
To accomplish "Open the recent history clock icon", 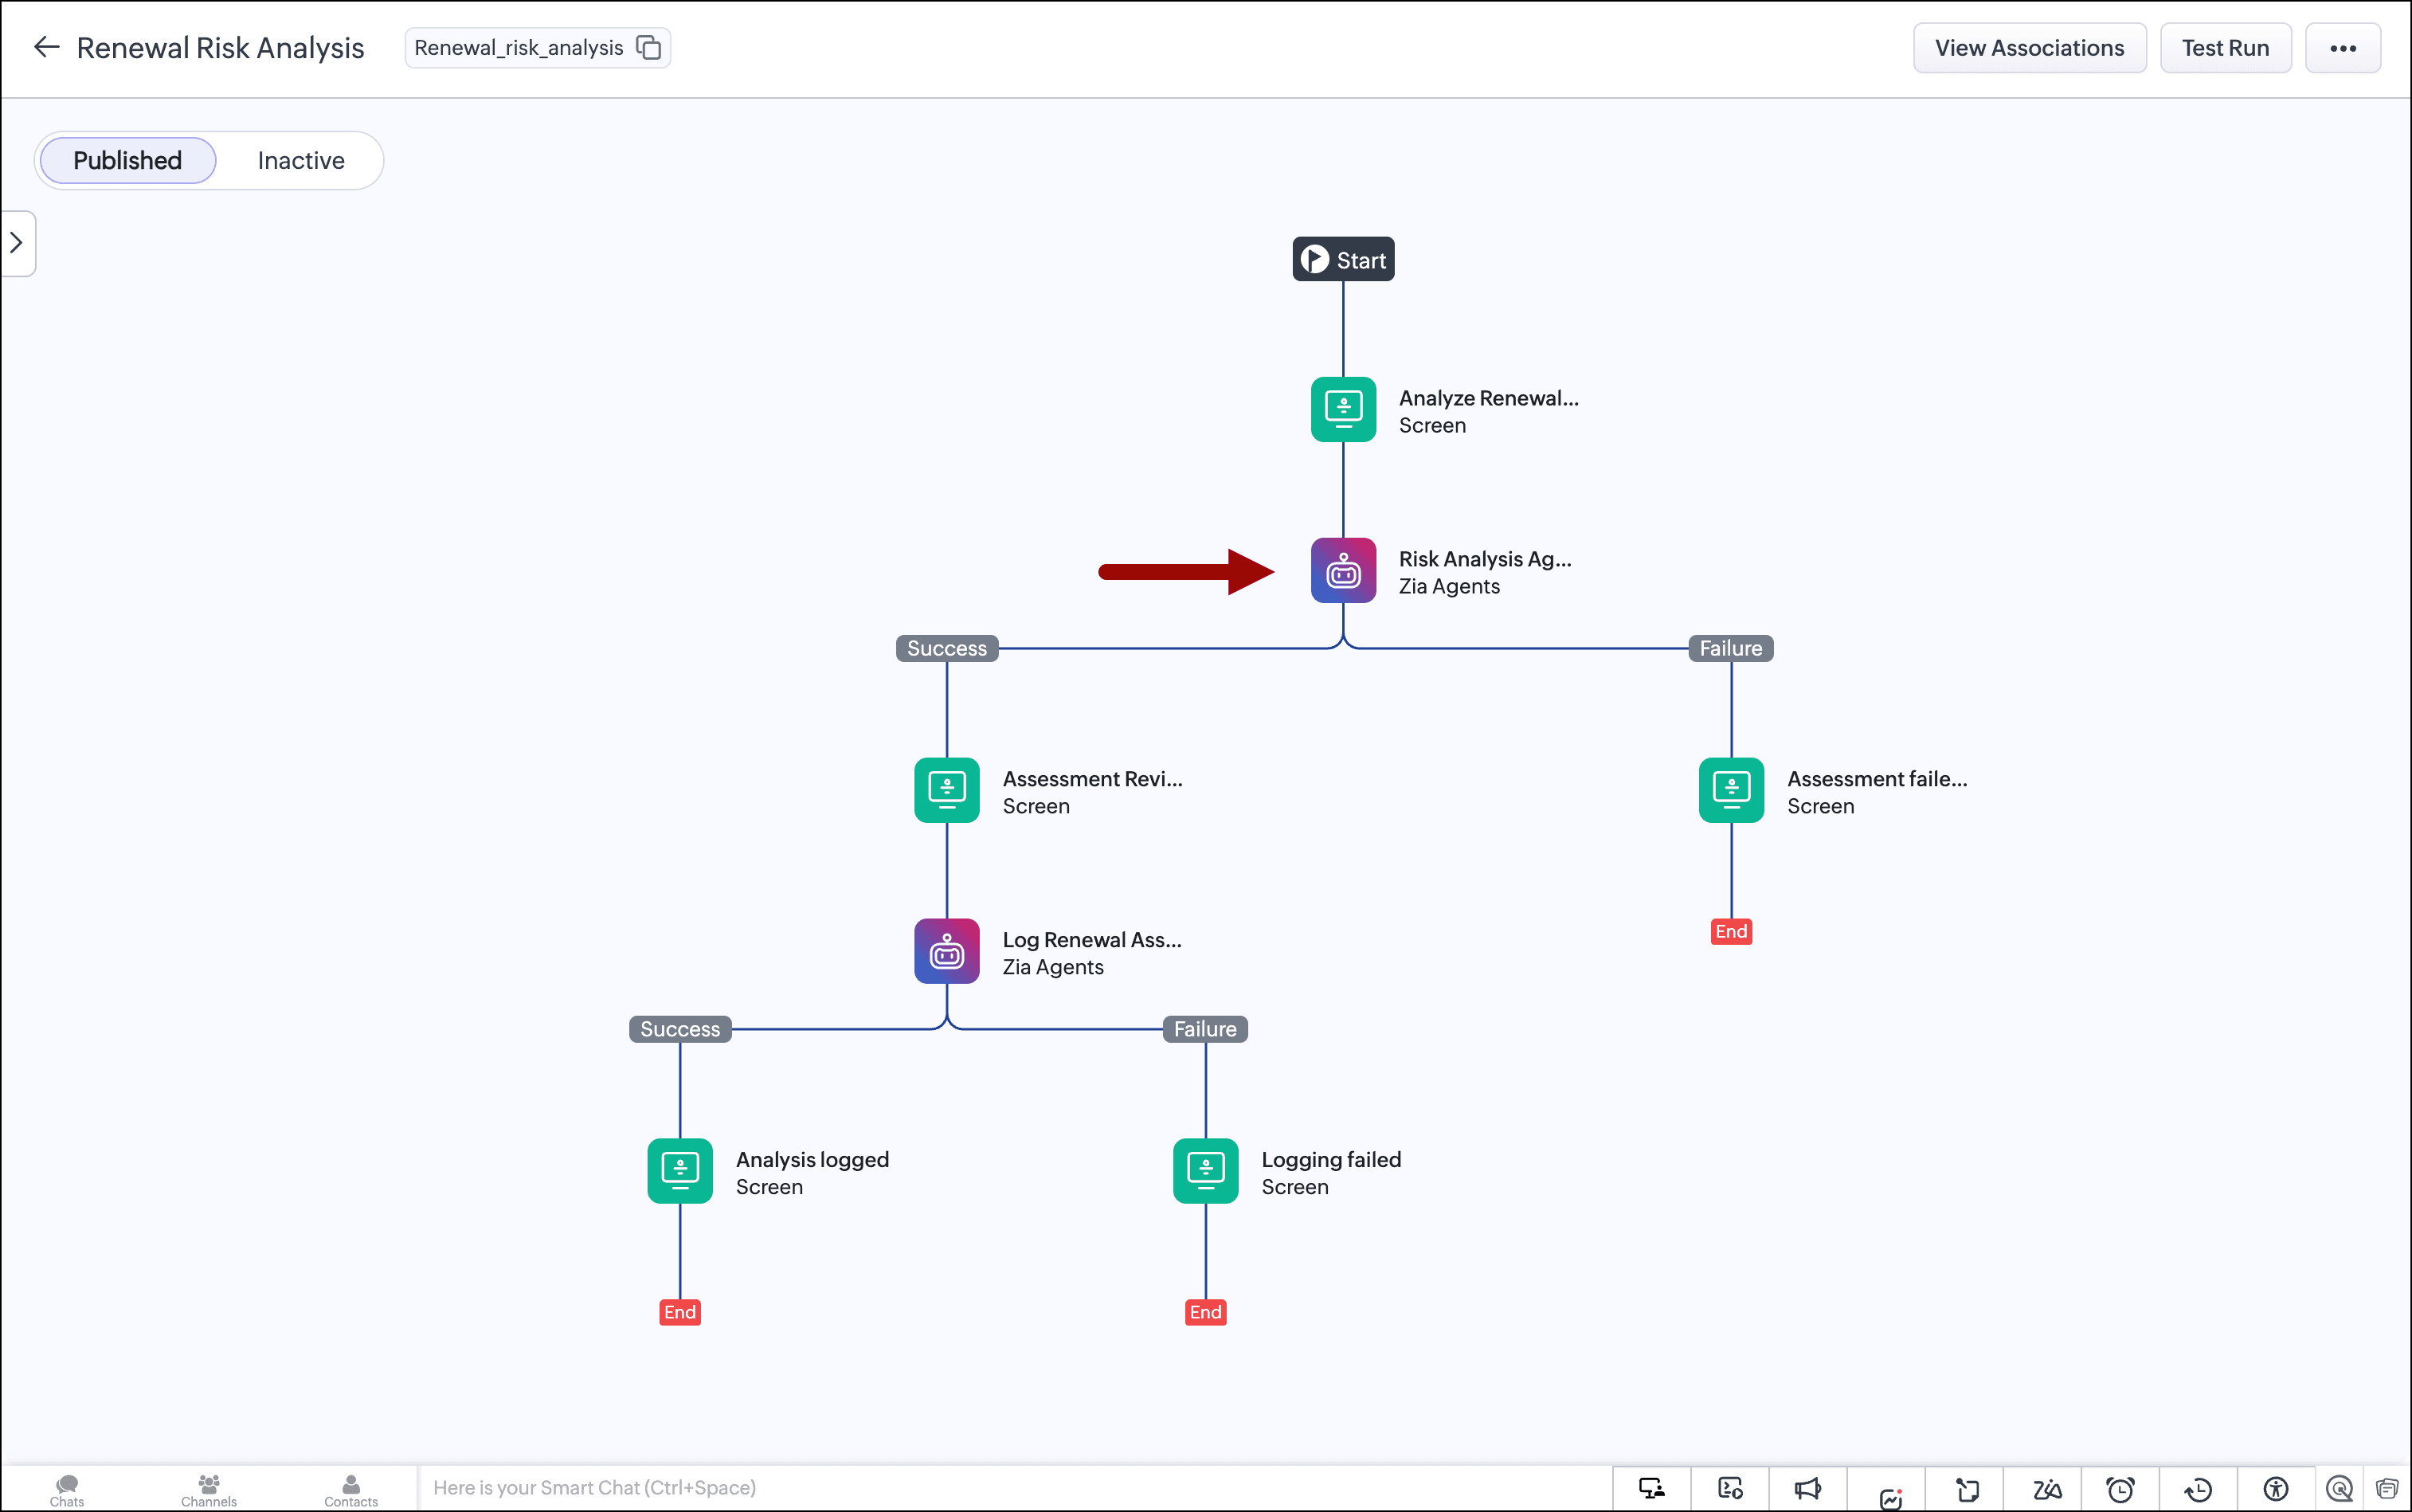I will pyautogui.click(x=2198, y=1489).
